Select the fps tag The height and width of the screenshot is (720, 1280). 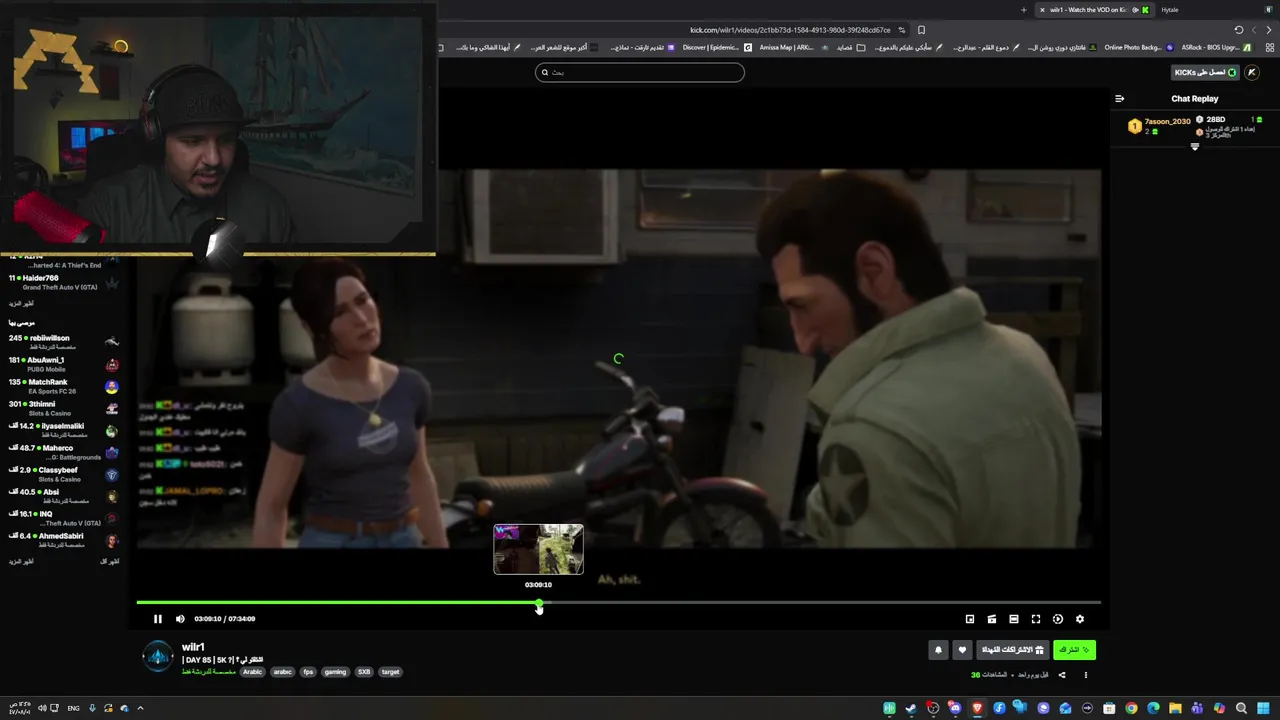pyautogui.click(x=308, y=672)
